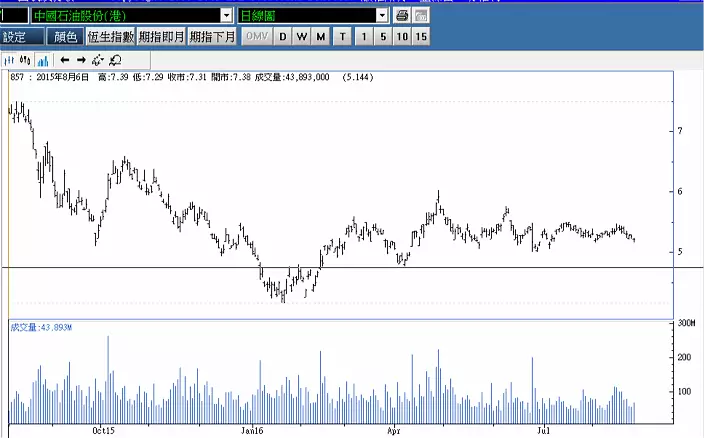
Task: Switch to candlestick chart style icon
Action: pos(25,60)
